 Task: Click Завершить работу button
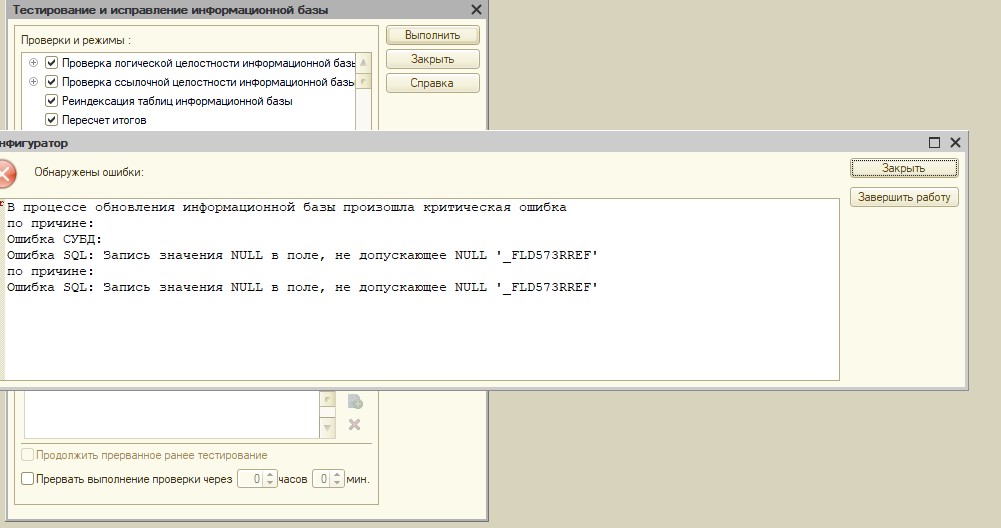tap(904, 197)
